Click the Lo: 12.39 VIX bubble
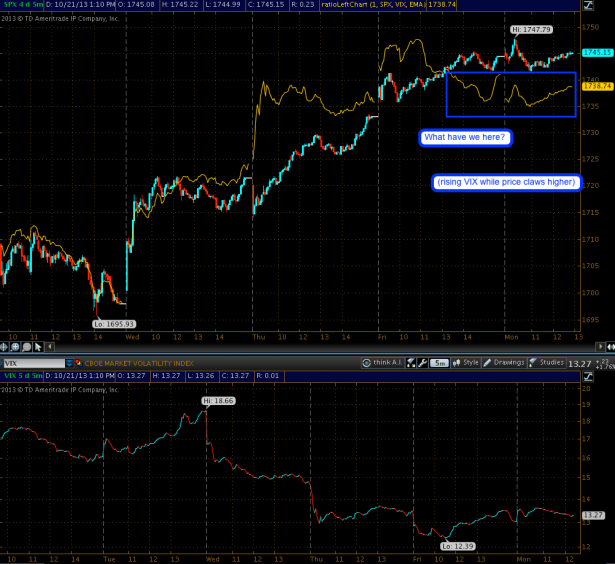 [458, 546]
